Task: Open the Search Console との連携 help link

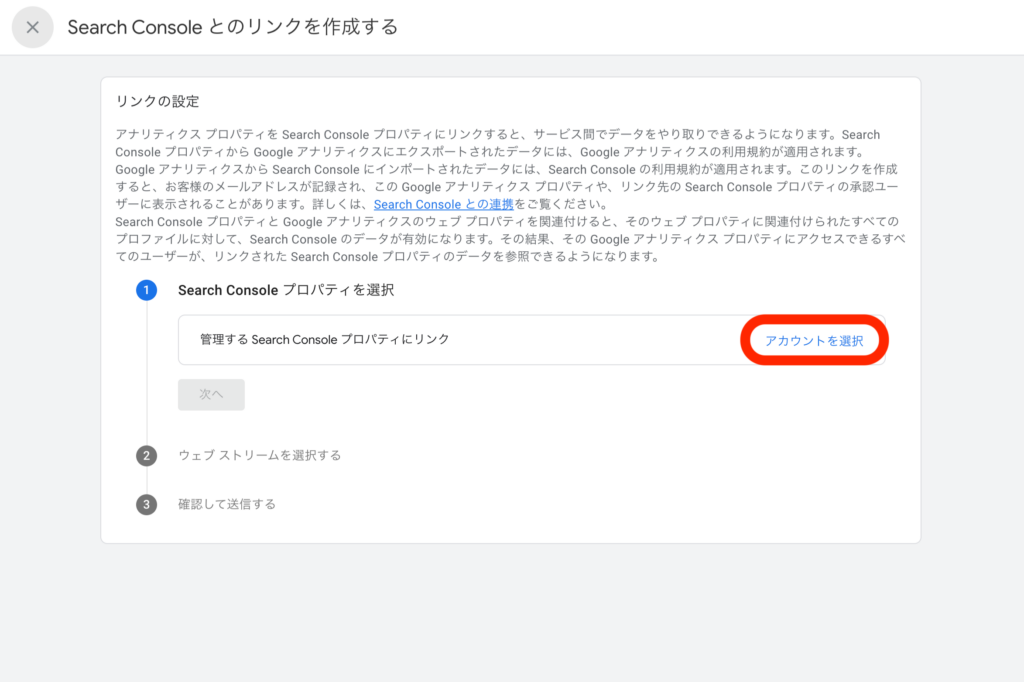Action: pos(443,204)
